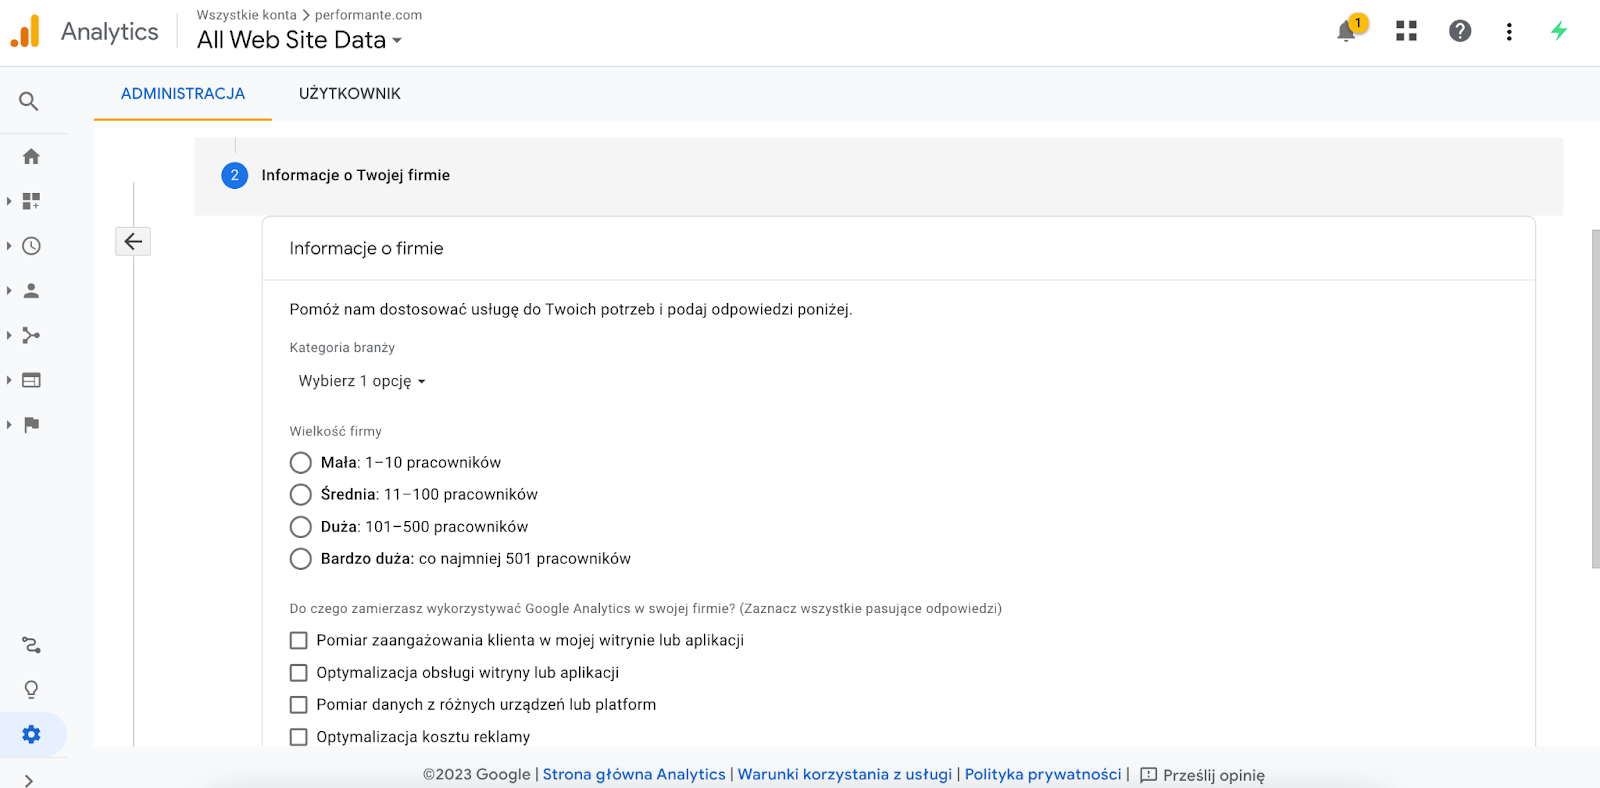Click the back arrow button
The height and width of the screenshot is (788, 1600).
click(x=133, y=241)
